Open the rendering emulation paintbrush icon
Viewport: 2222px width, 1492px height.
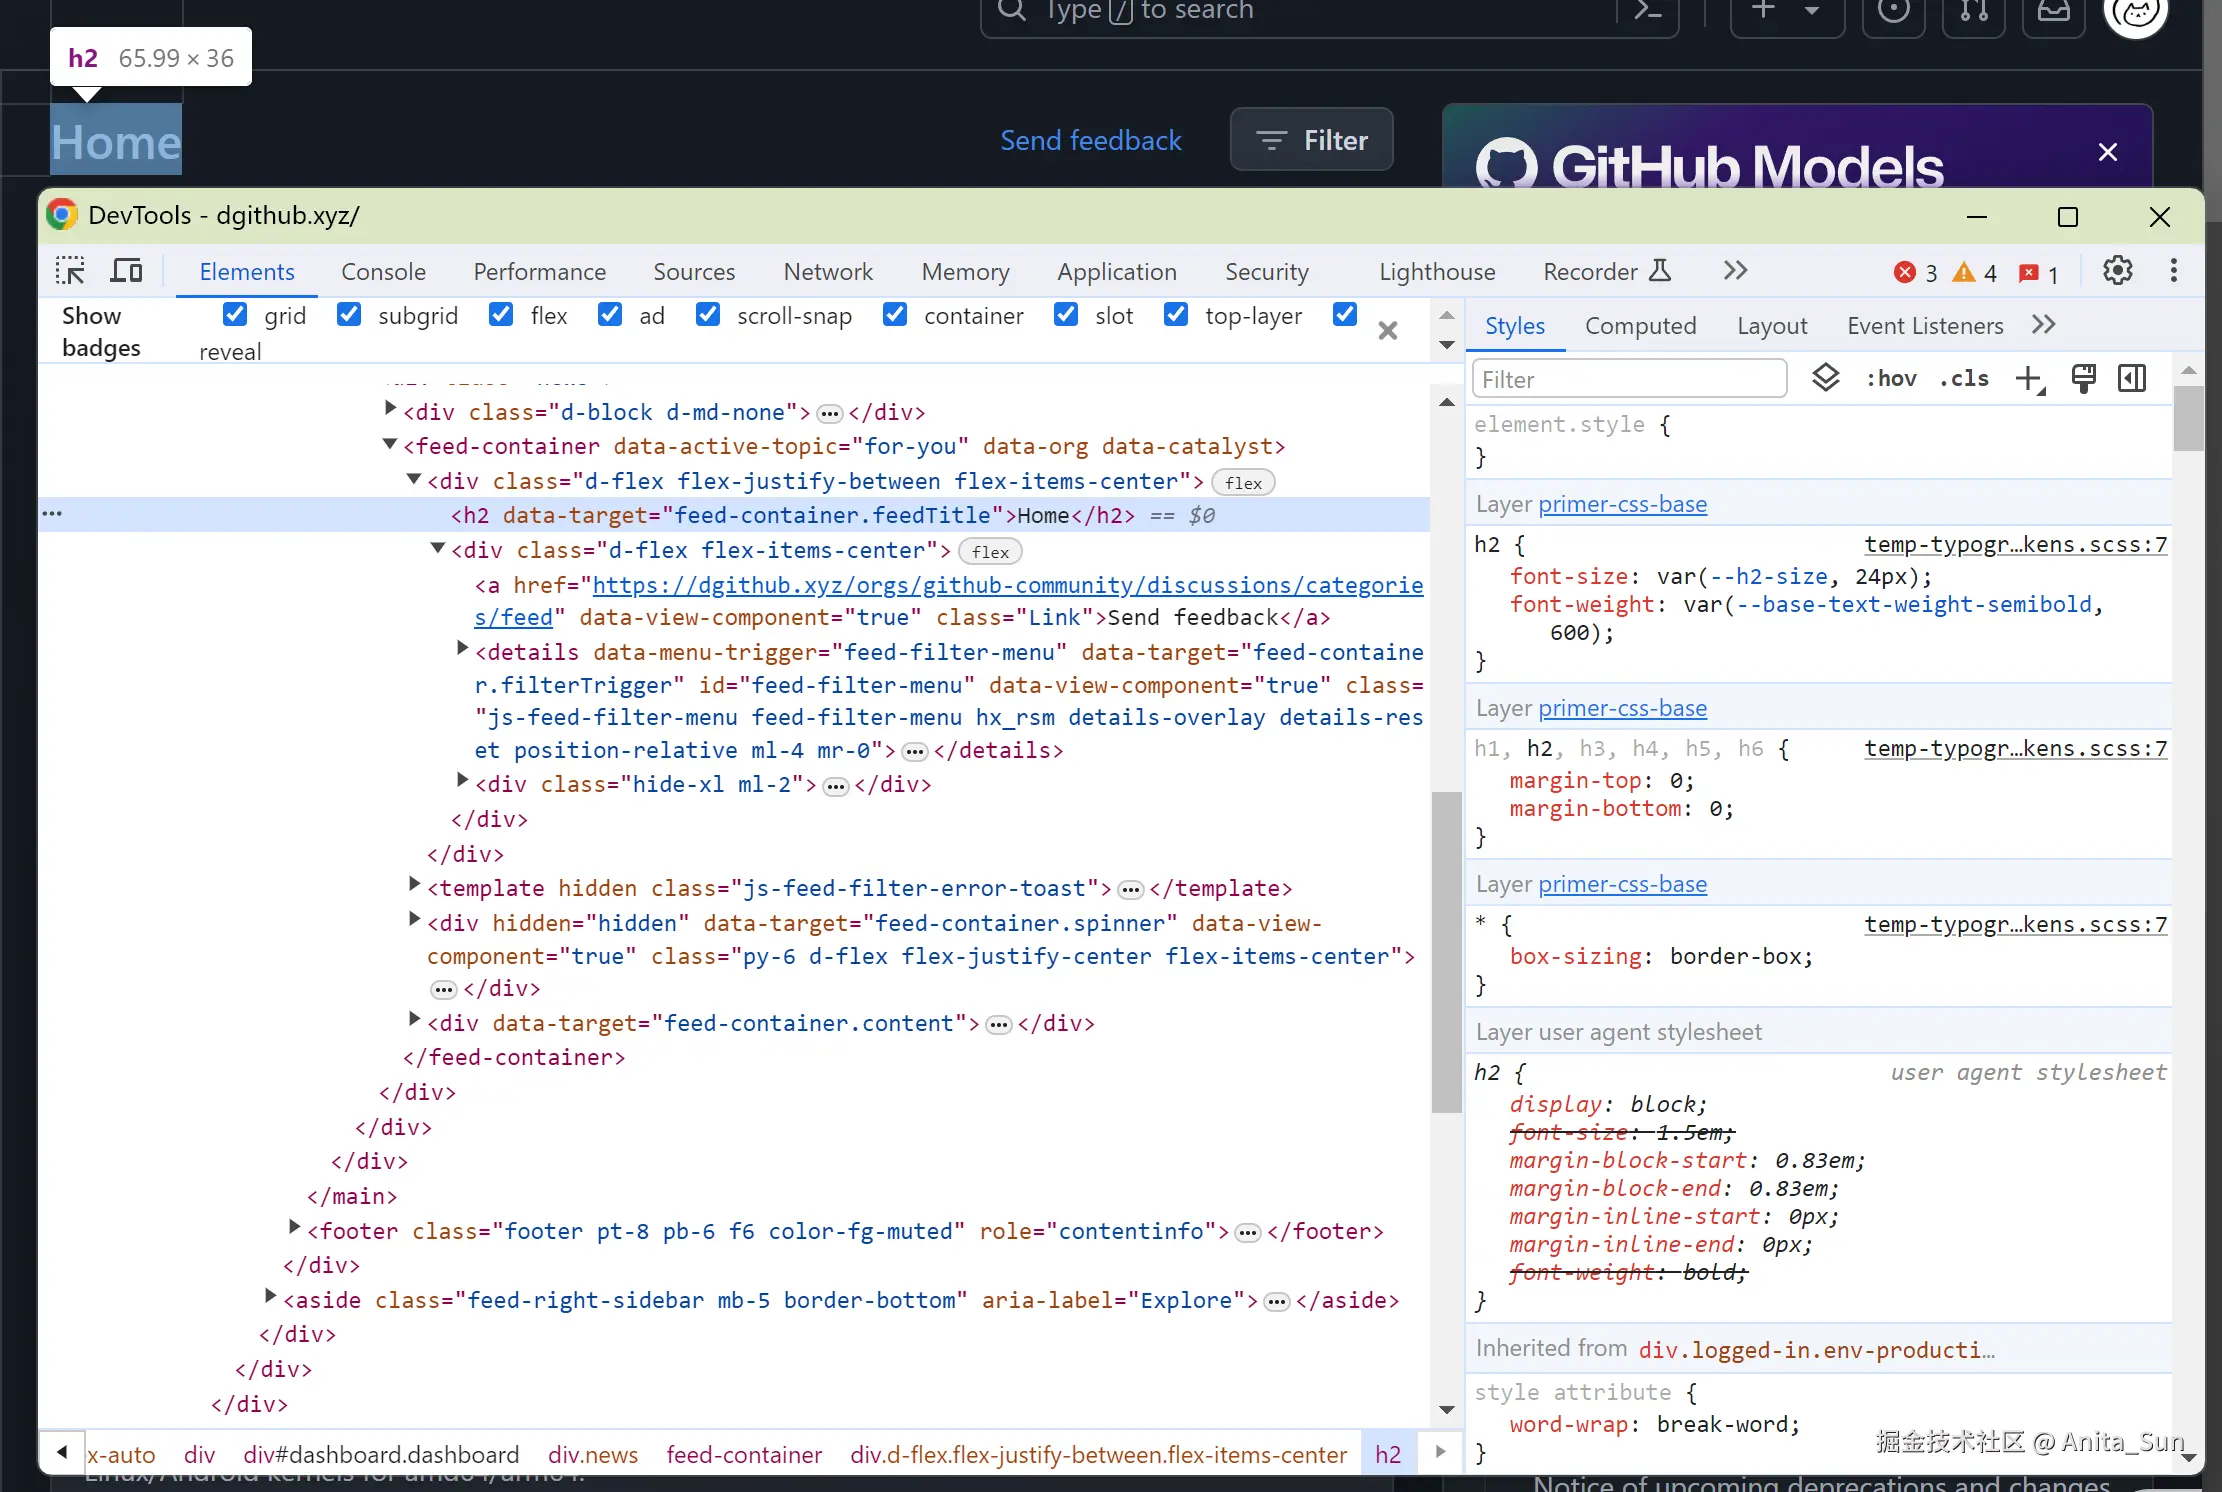click(x=2083, y=379)
